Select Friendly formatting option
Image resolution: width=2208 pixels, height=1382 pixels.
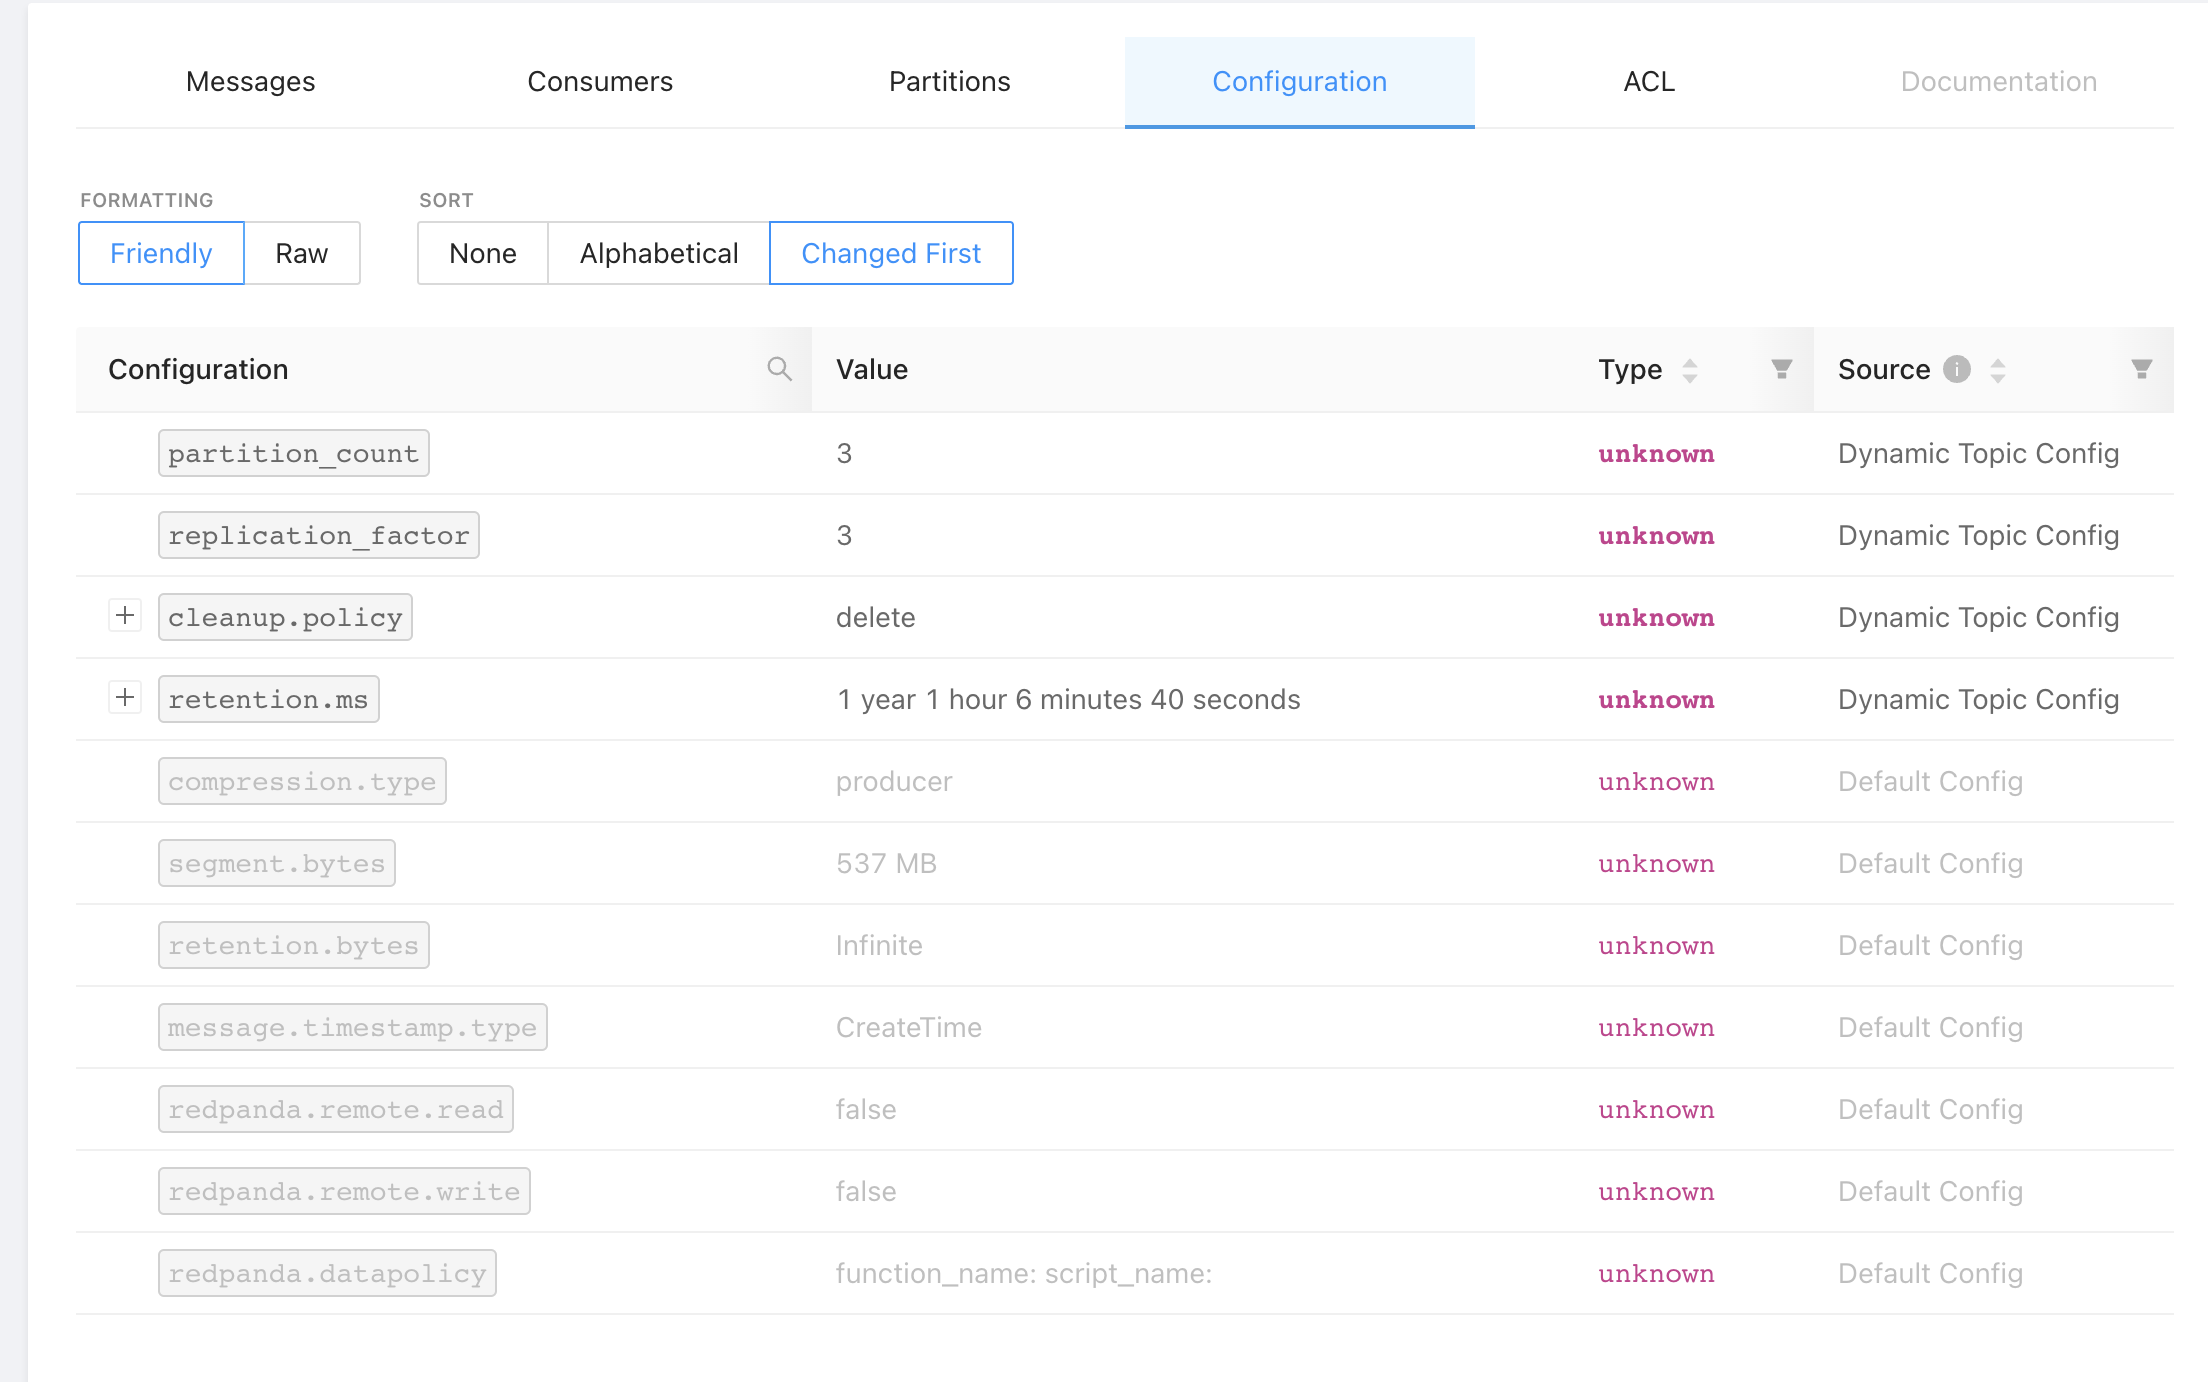point(161,253)
